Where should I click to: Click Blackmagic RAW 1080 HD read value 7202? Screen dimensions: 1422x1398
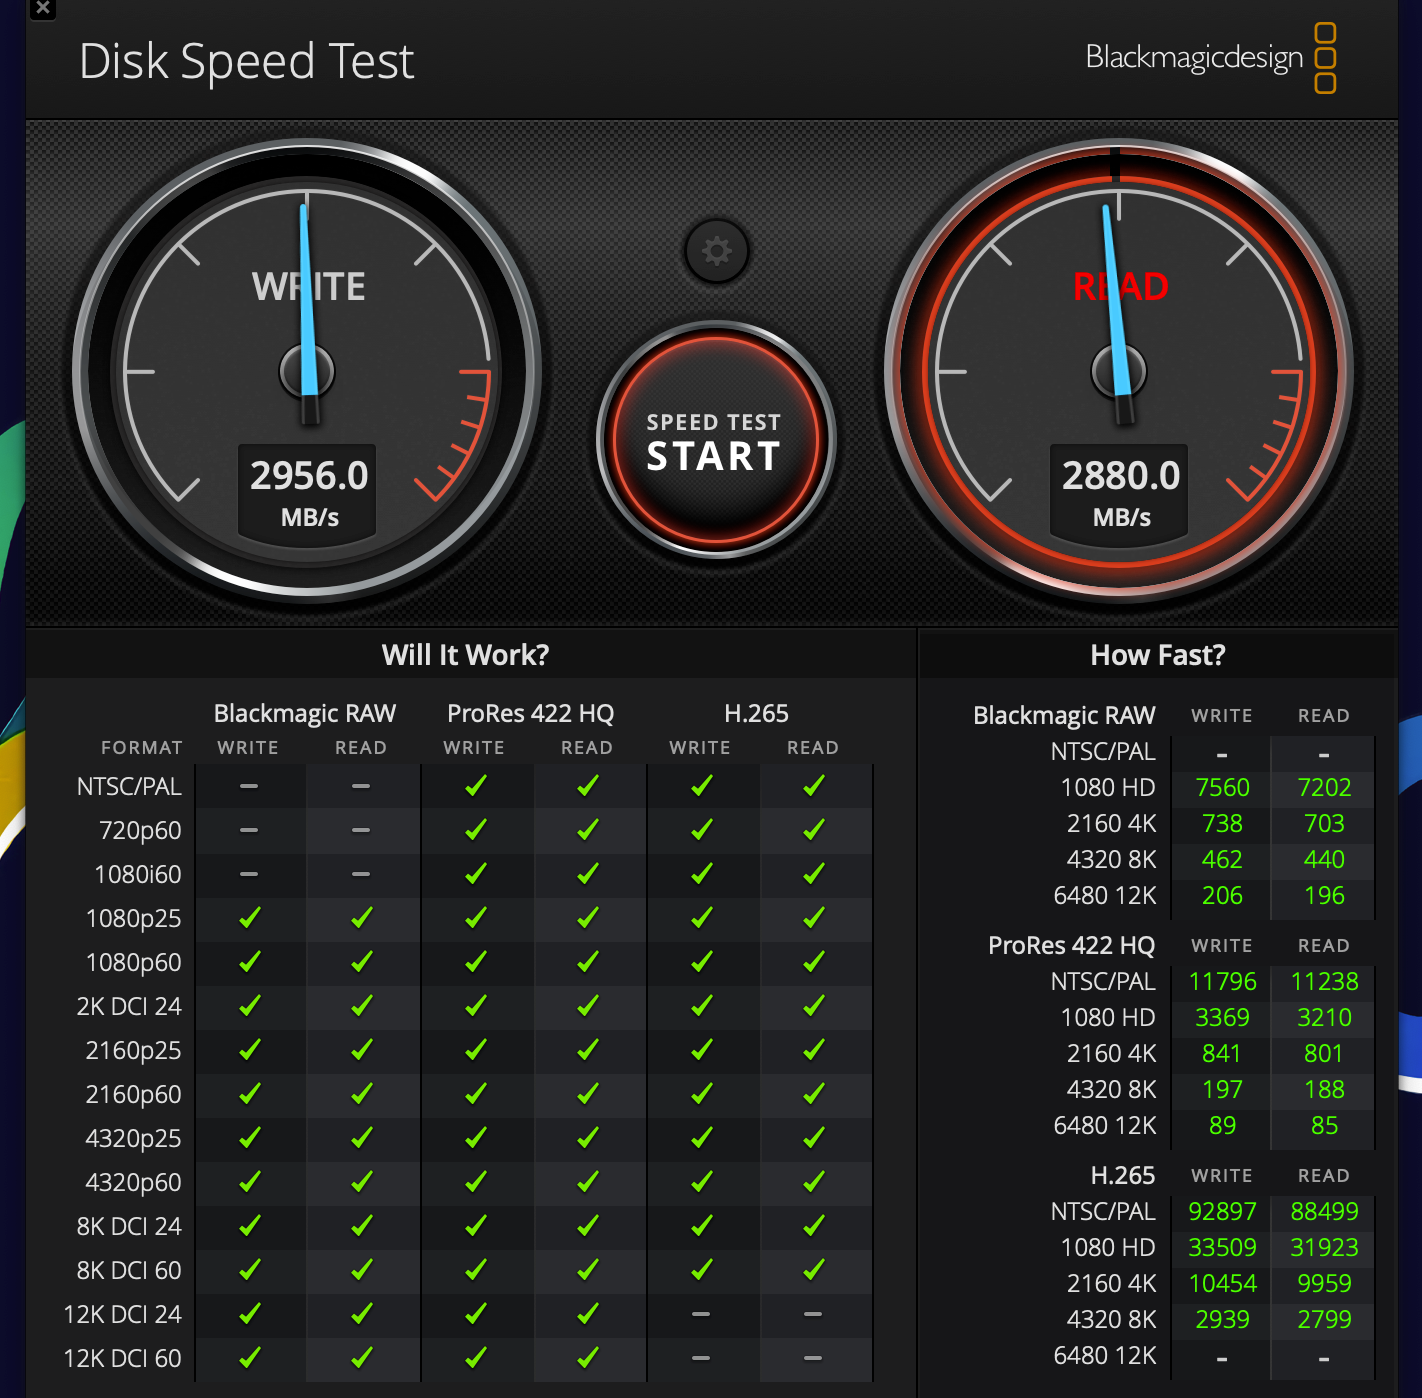[1324, 788]
